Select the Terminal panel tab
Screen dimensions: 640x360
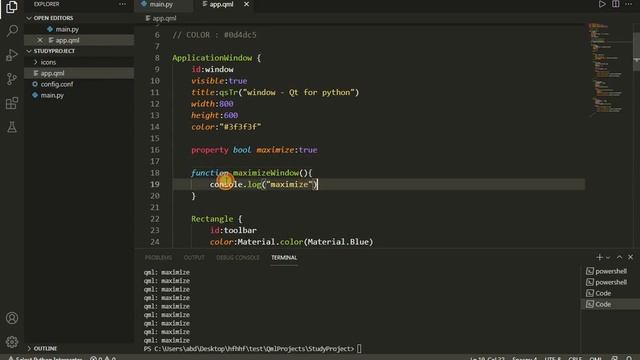[x=284, y=258]
